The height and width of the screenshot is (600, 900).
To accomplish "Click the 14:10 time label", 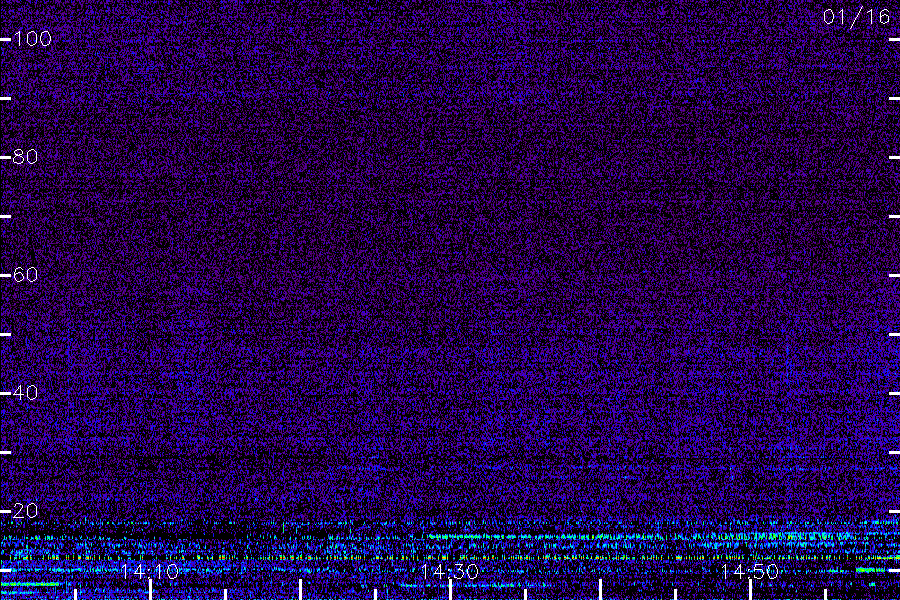I will pos(150,572).
